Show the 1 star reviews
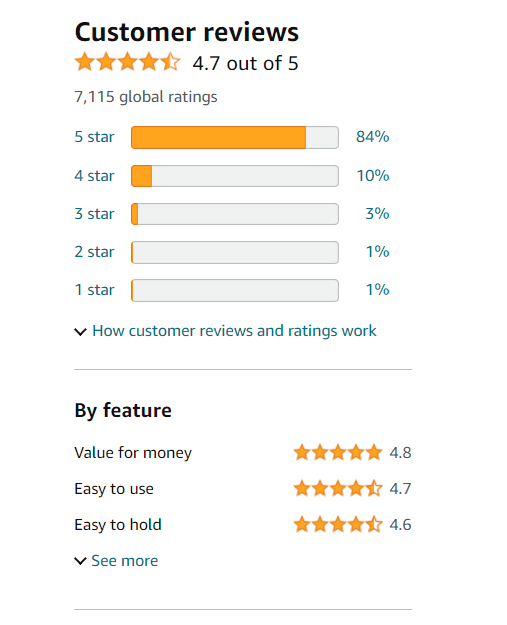This screenshot has width=507, height=625. pyautogui.click(x=94, y=290)
